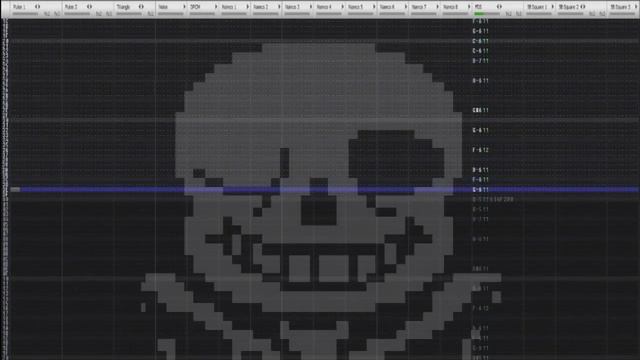Select the C#6 11 note cell
The height and width of the screenshot is (360, 640).
(x=480, y=110)
